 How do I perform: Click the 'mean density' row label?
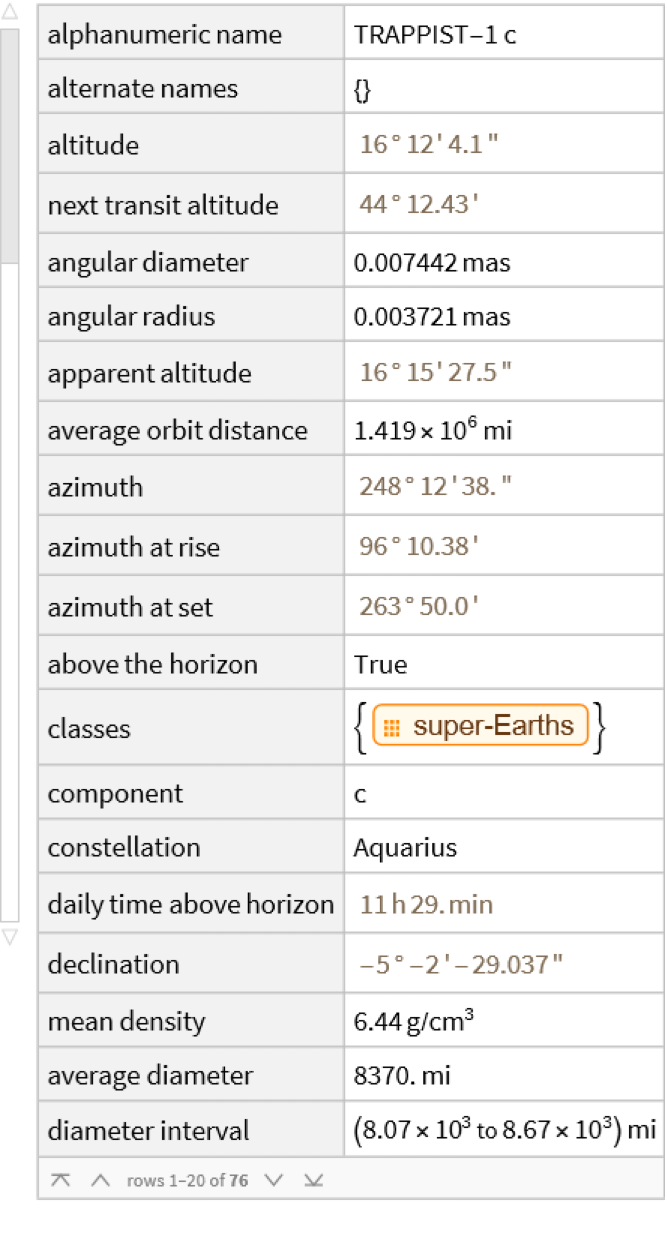126,1021
